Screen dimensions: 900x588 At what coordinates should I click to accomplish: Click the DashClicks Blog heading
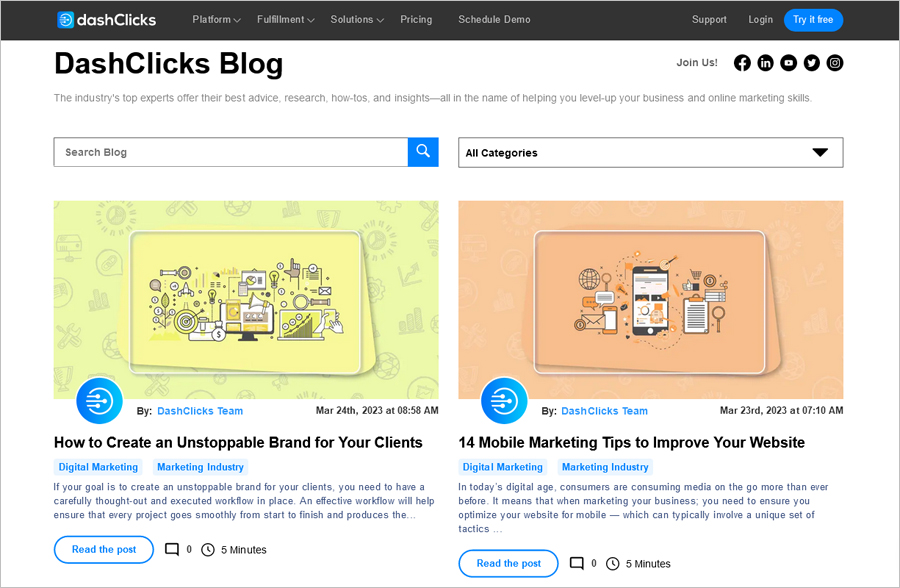[x=169, y=64]
